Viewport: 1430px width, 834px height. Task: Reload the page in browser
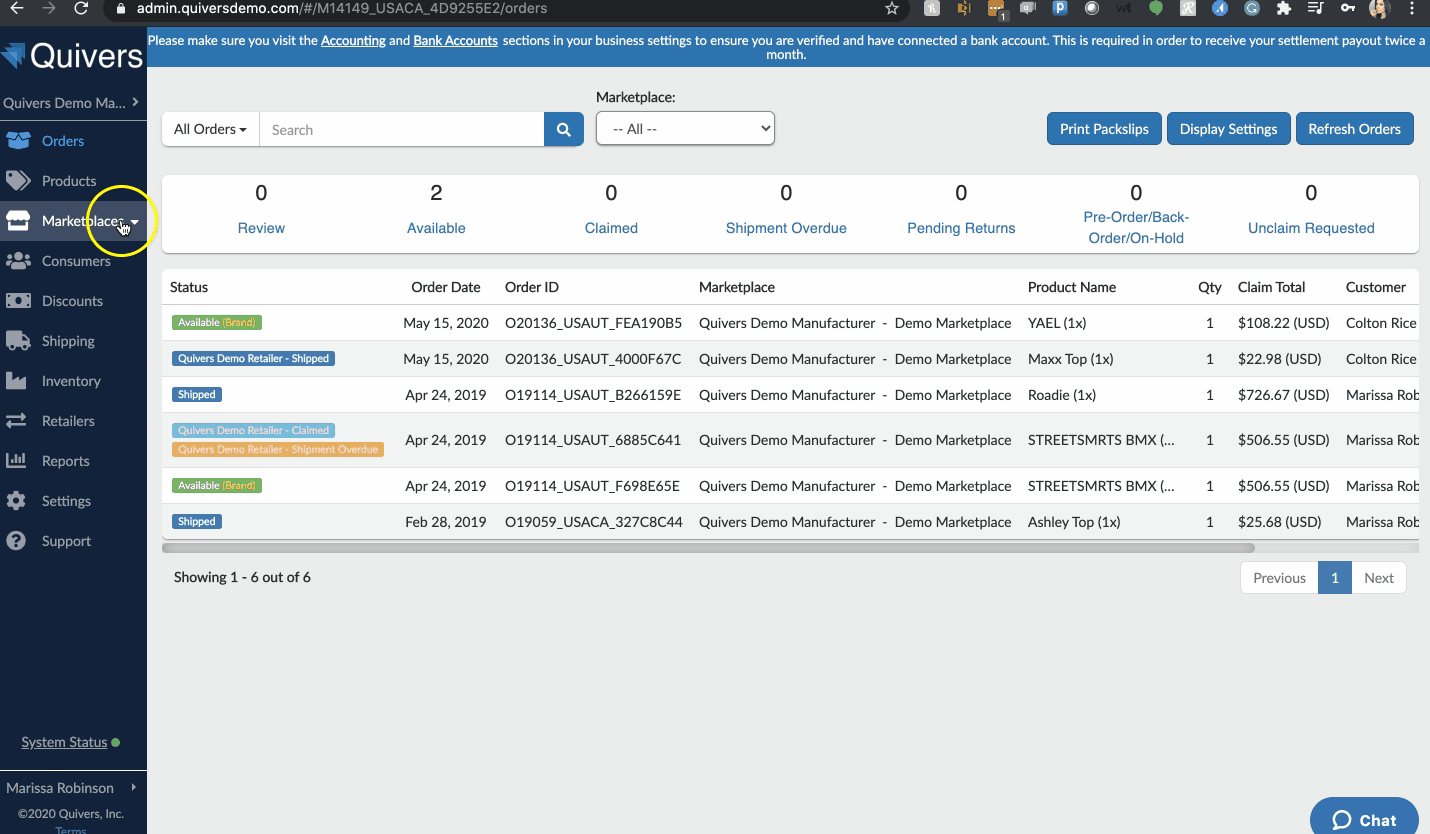81,8
